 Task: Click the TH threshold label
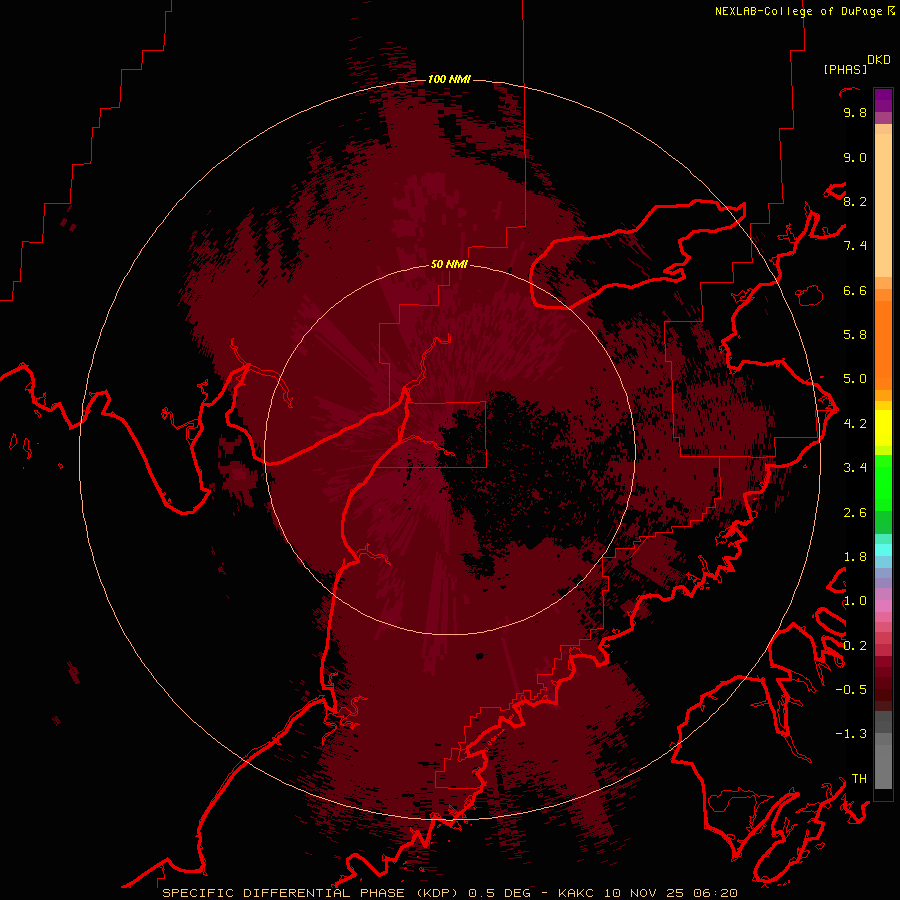click(x=859, y=779)
